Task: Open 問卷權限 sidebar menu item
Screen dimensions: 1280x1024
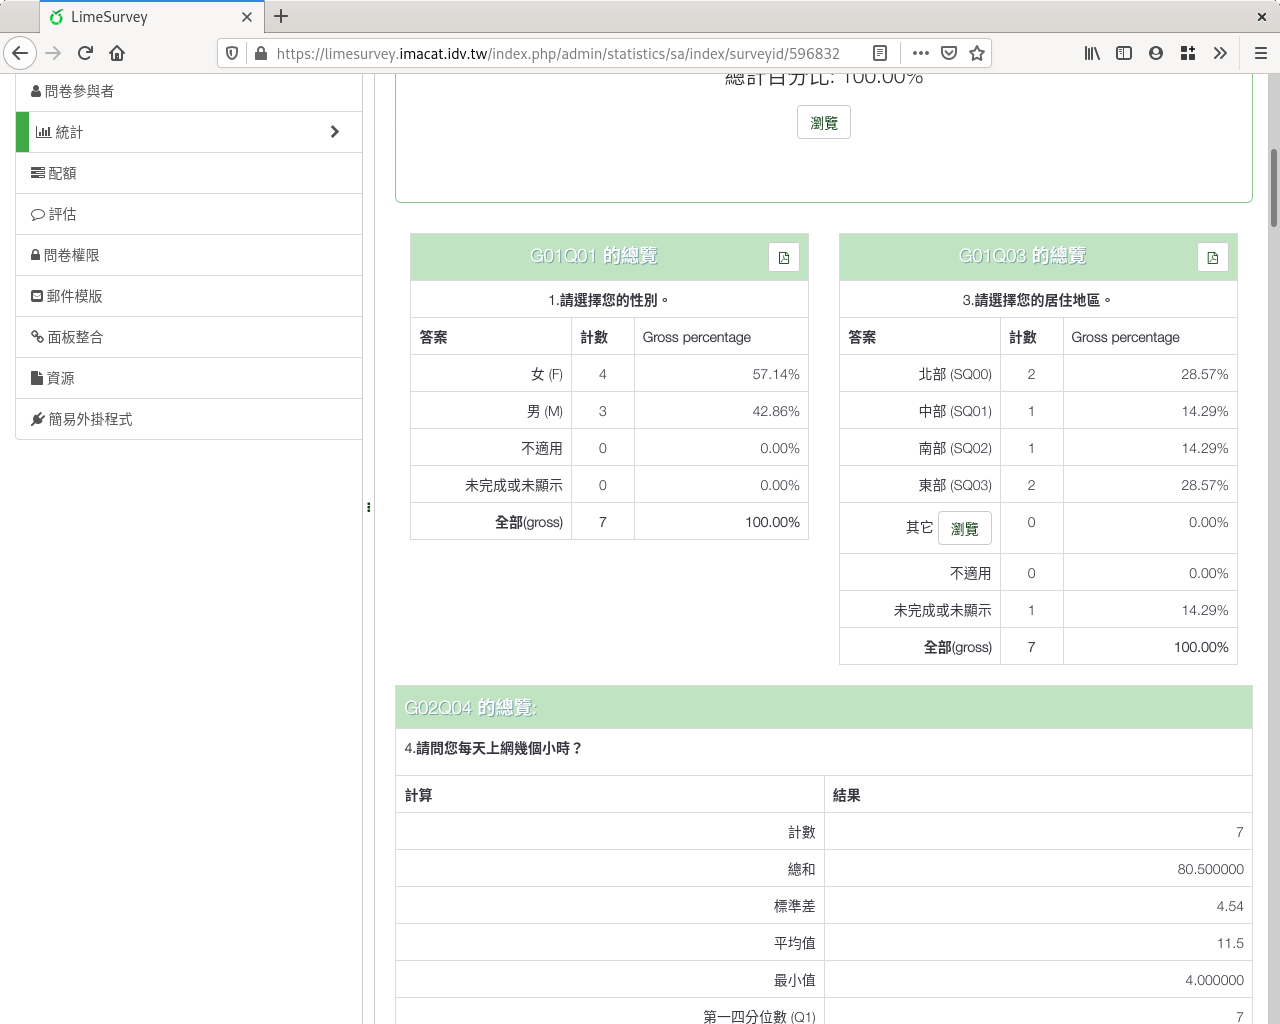Action: click(189, 255)
